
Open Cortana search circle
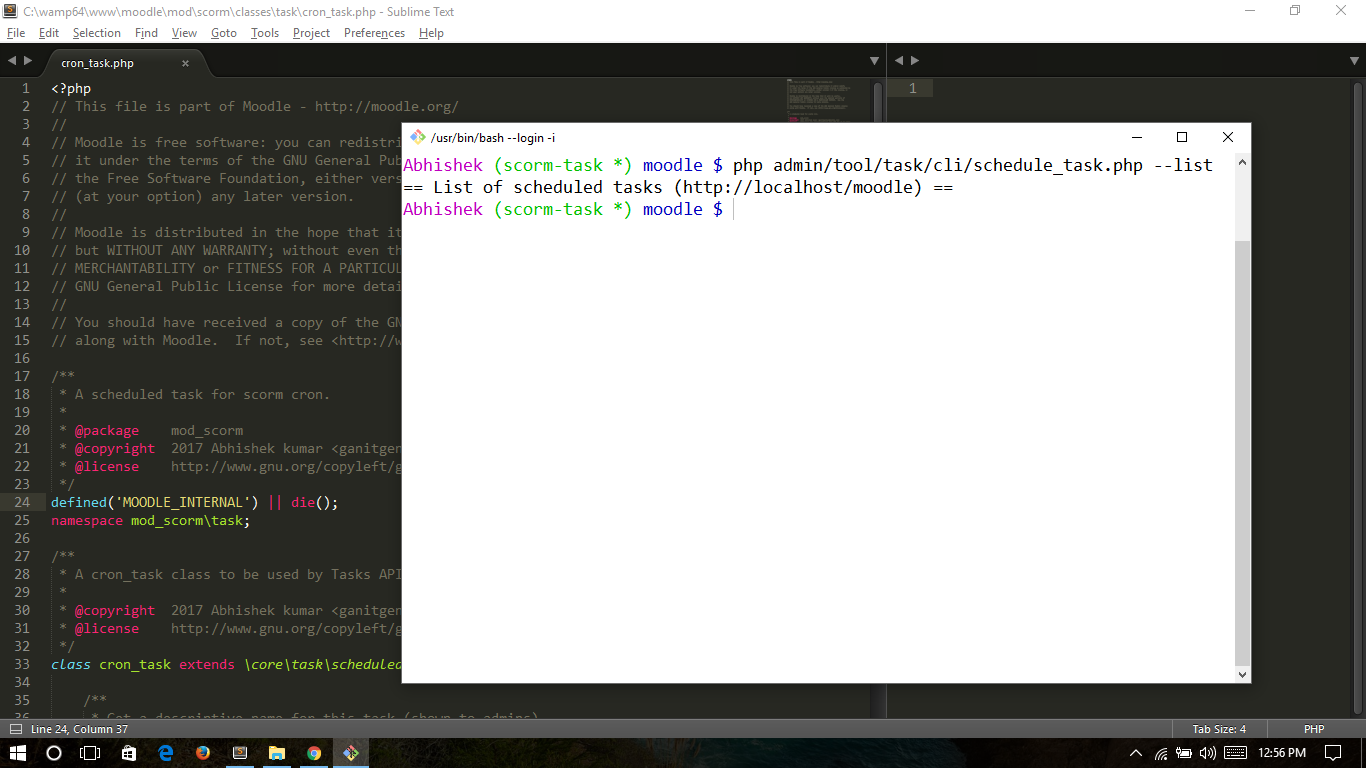tap(54, 753)
